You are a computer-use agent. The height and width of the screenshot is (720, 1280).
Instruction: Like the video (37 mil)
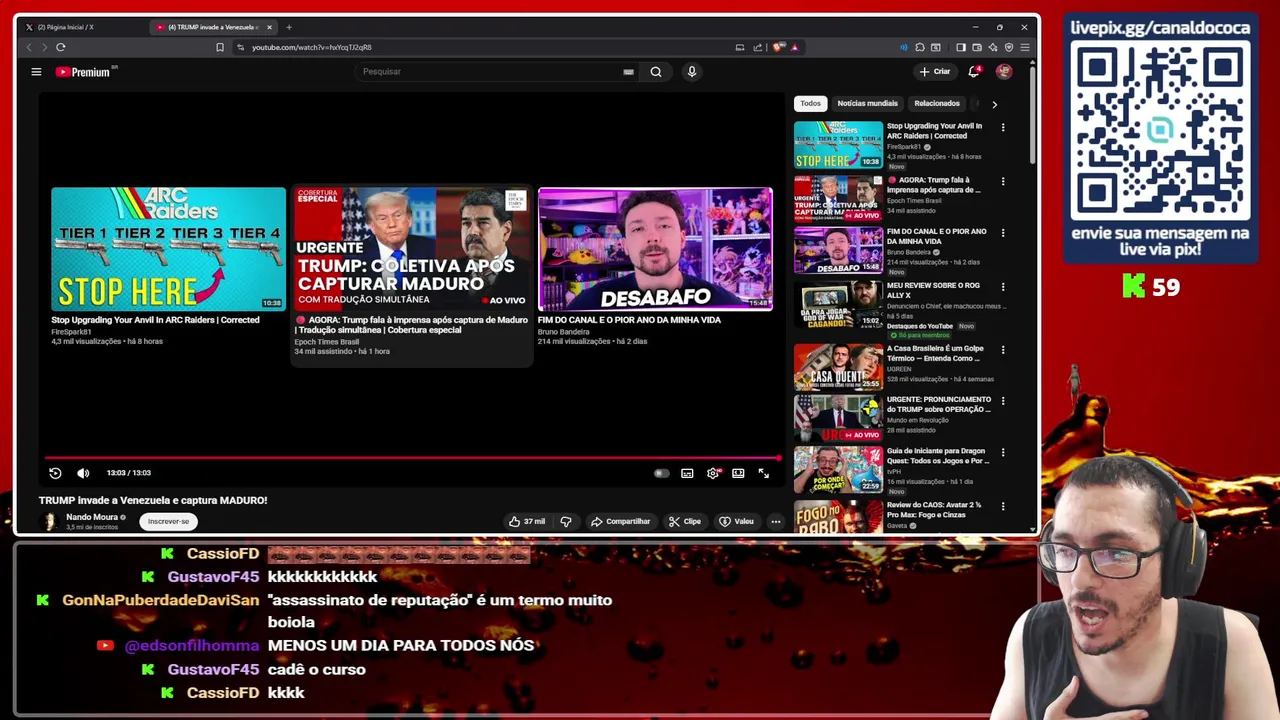(x=527, y=521)
